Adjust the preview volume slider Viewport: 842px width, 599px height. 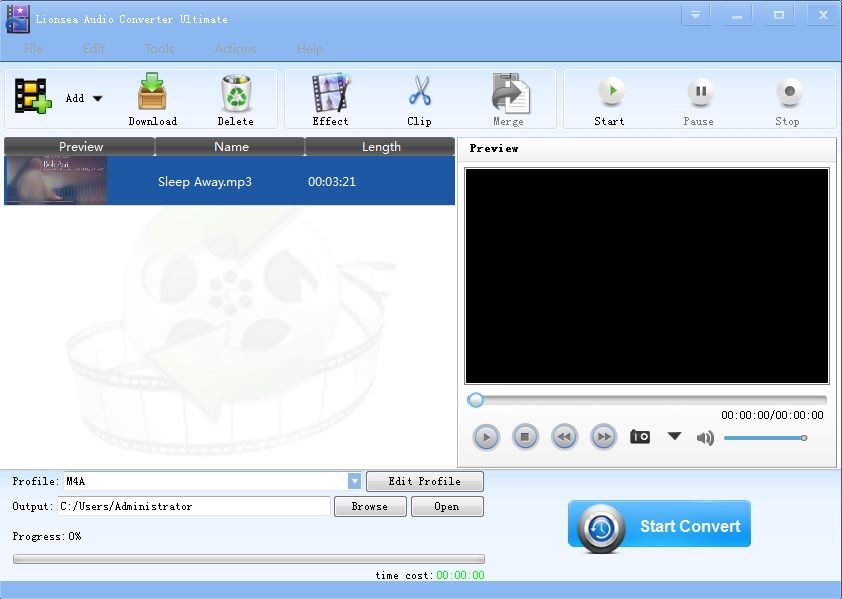coord(765,438)
